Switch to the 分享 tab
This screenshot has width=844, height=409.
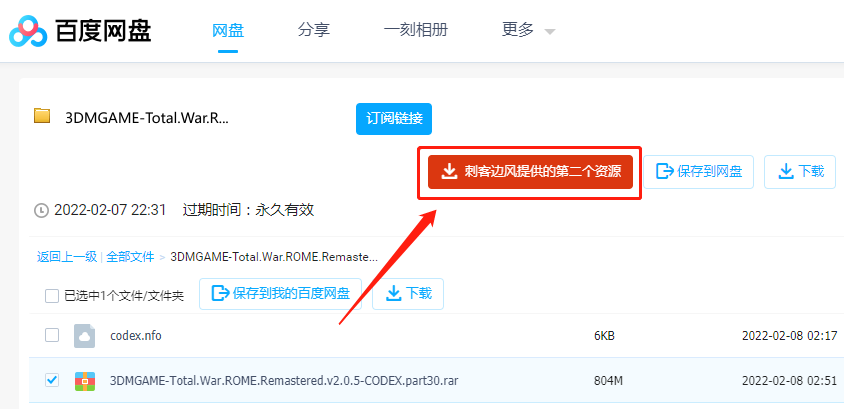click(x=314, y=30)
